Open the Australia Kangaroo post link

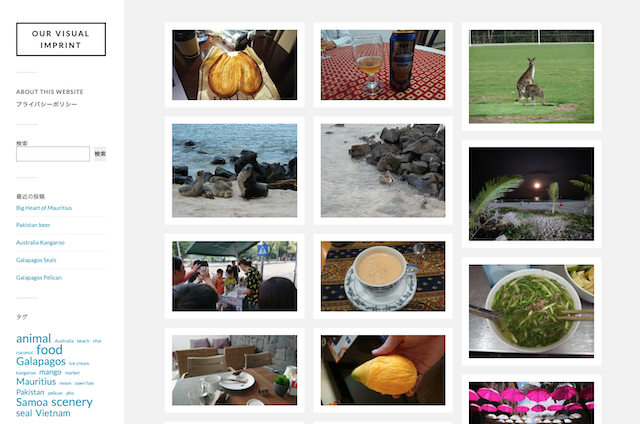pyautogui.click(x=40, y=242)
